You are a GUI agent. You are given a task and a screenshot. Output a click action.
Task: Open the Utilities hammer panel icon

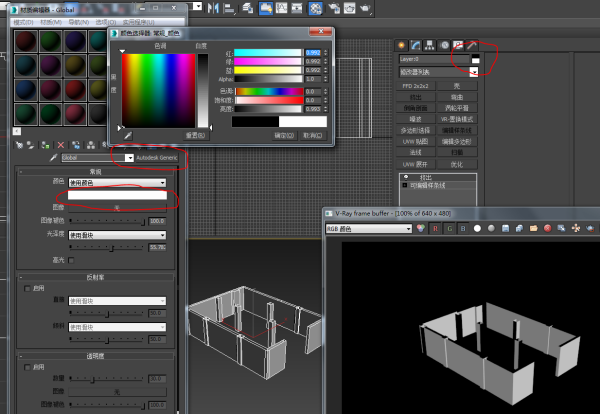click(470, 45)
